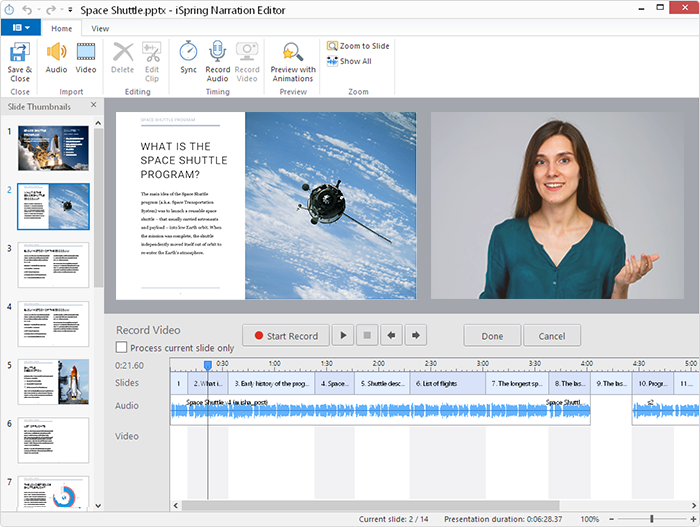Viewport: 700px width, 527px height.
Task: Import a Video file
Action: [x=86, y=57]
